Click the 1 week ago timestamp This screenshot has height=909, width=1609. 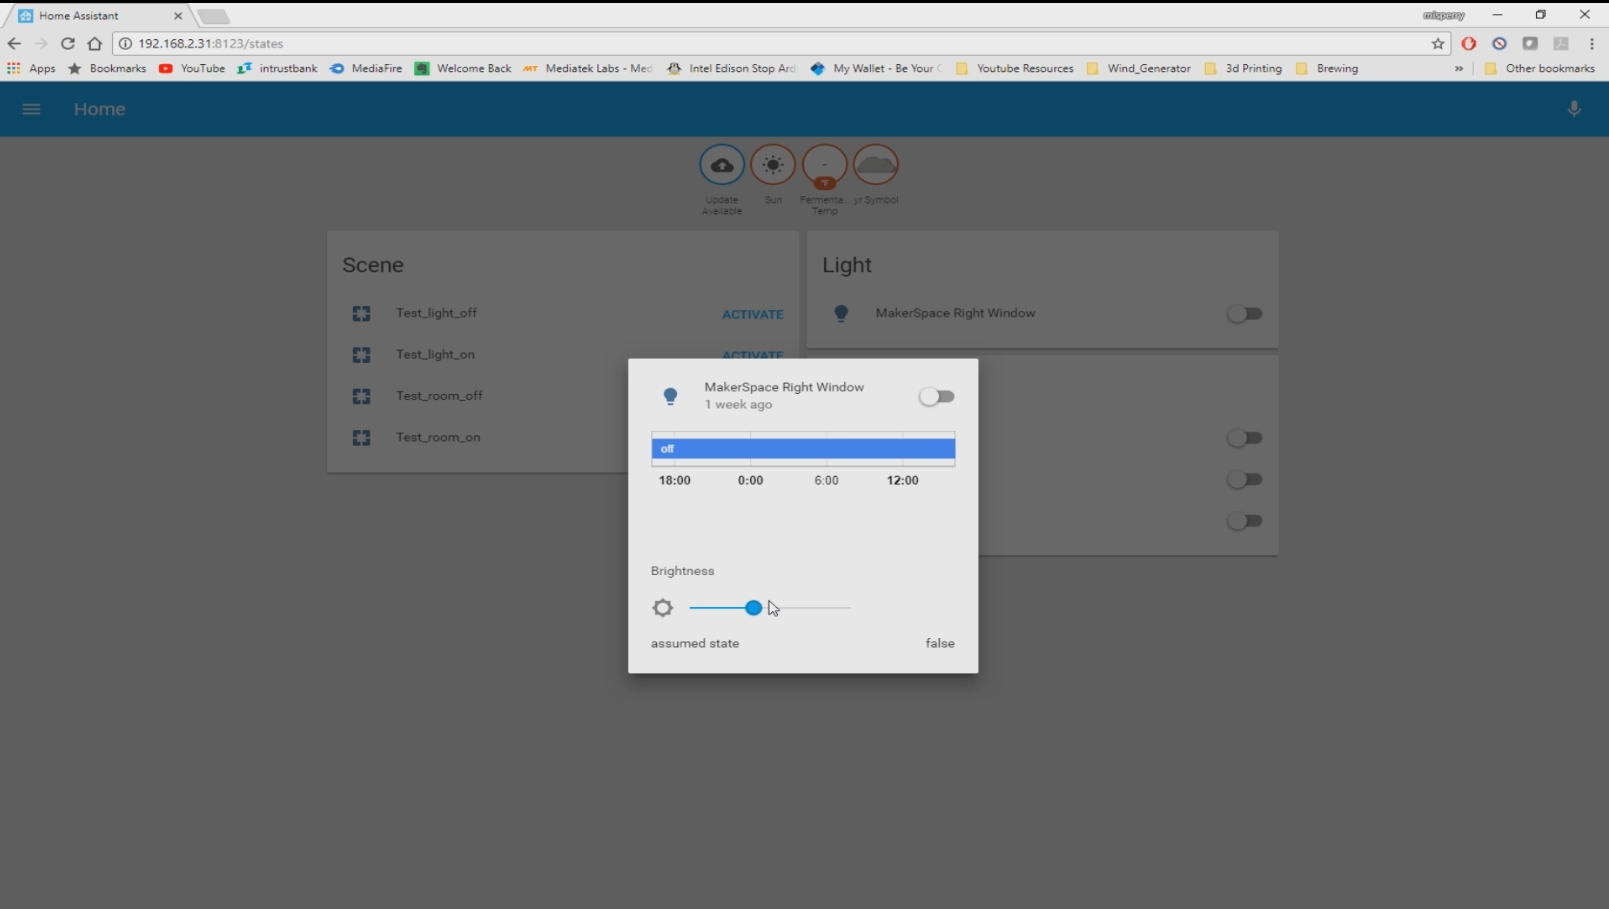[738, 405]
